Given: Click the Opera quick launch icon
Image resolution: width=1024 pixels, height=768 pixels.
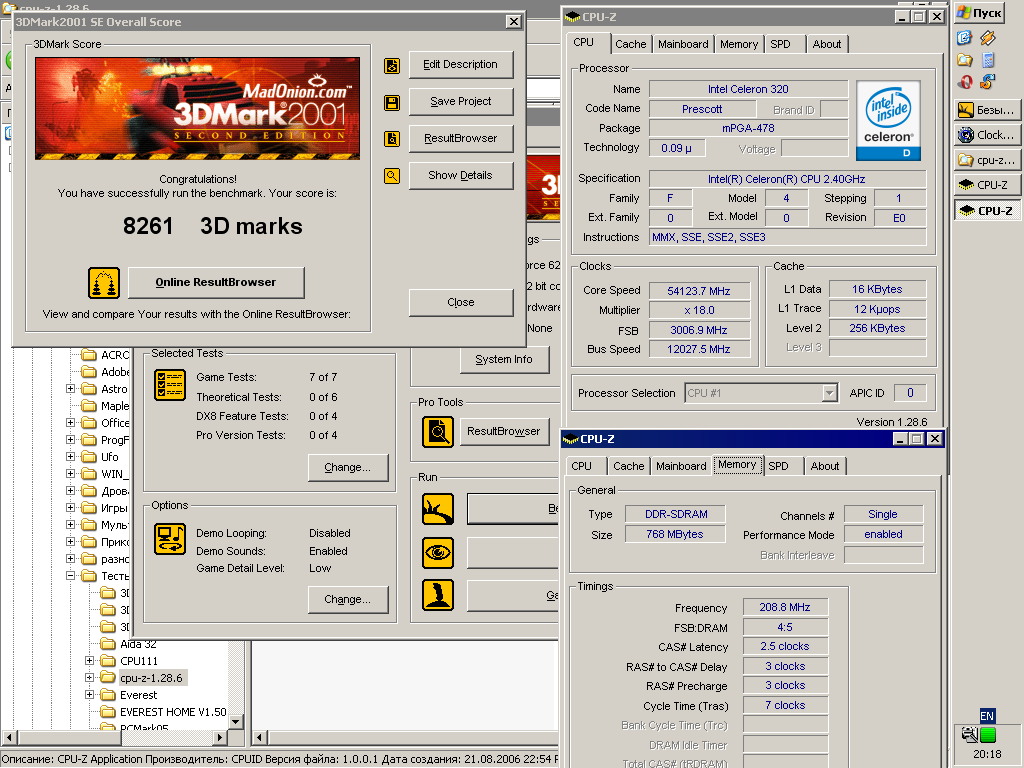Looking at the screenshot, I should (x=965, y=82).
